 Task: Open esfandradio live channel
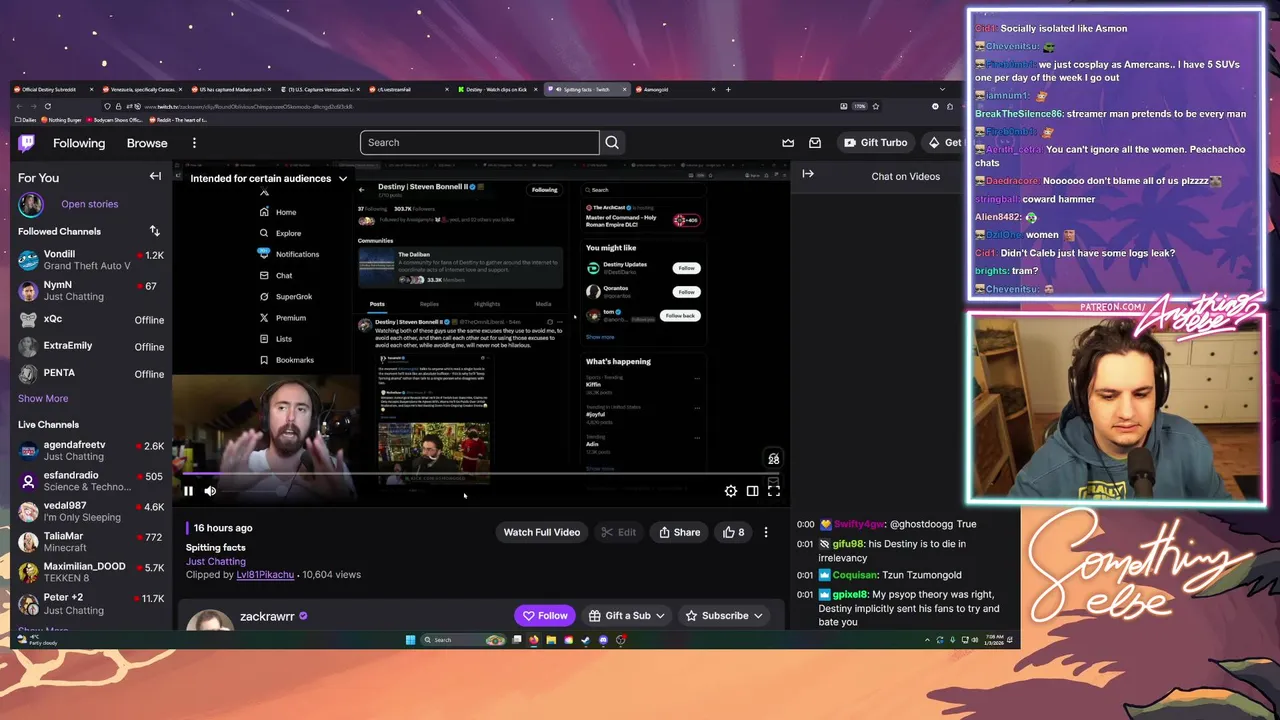pos(90,481)
